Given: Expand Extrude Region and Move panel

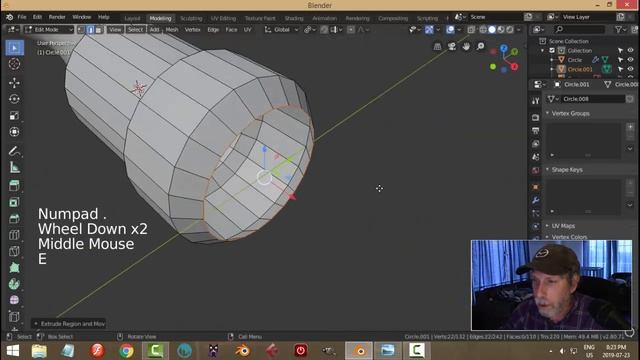Looking at the screenshot, I should coord(69,324).
